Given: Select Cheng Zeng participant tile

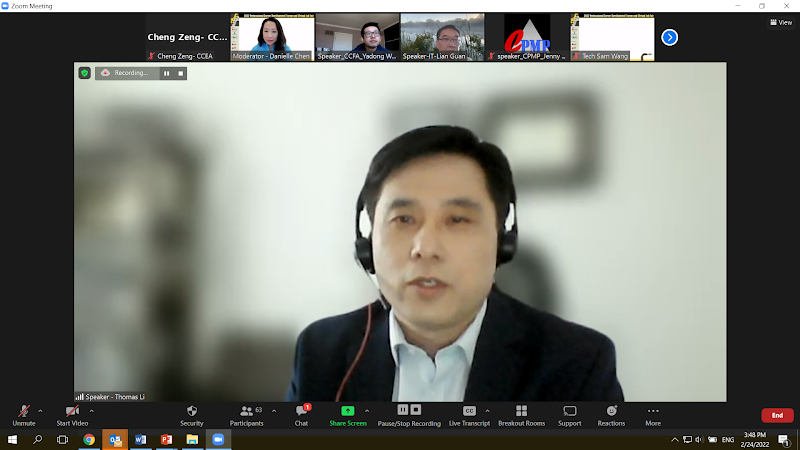Looking at the screenshot, I should click(x=187, y=37).
